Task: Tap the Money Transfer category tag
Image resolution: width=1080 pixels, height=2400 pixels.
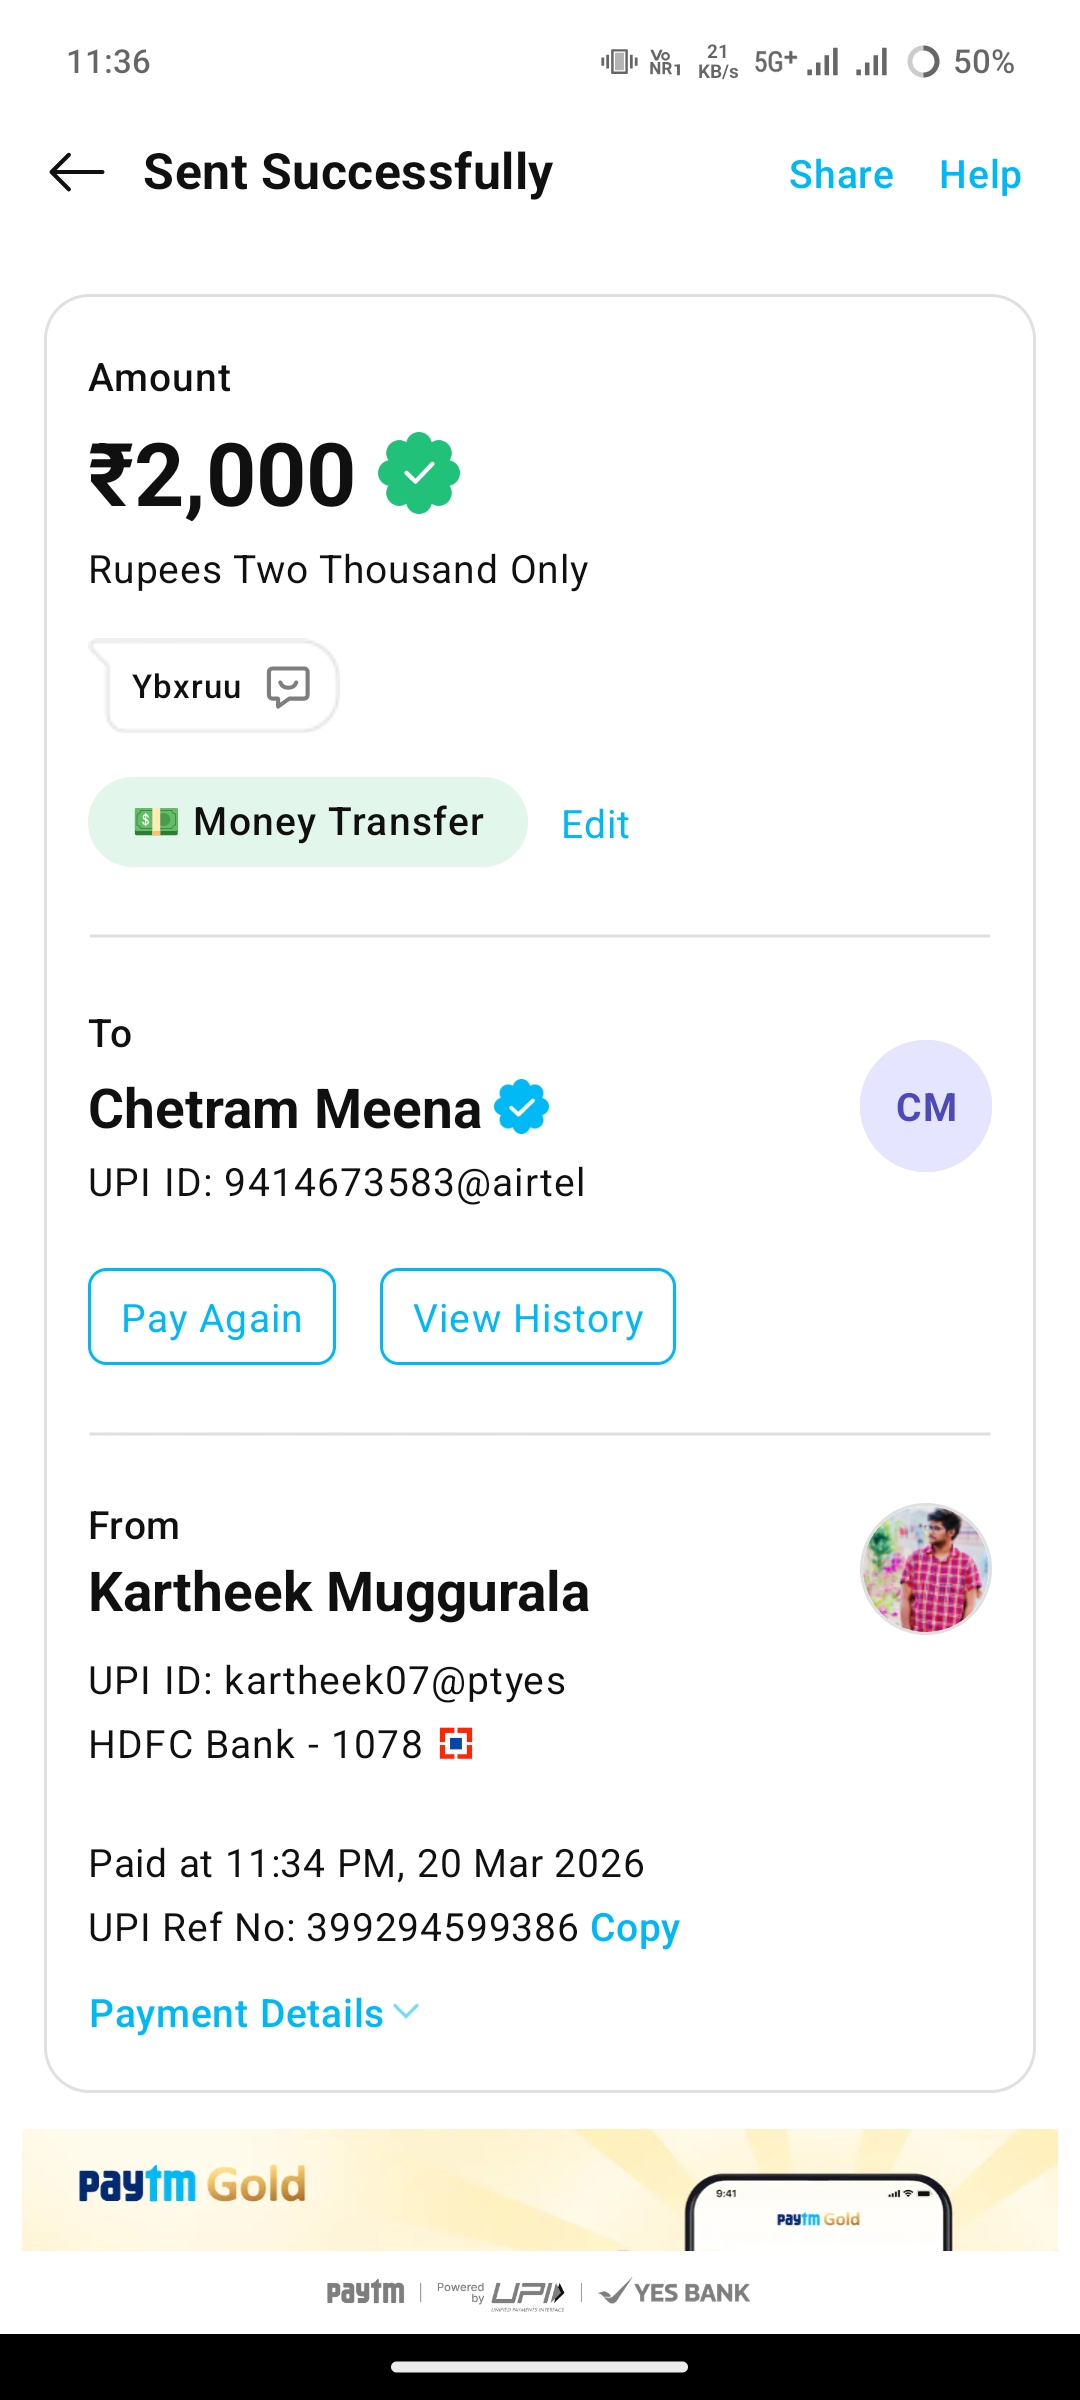Action: point(308,822)
